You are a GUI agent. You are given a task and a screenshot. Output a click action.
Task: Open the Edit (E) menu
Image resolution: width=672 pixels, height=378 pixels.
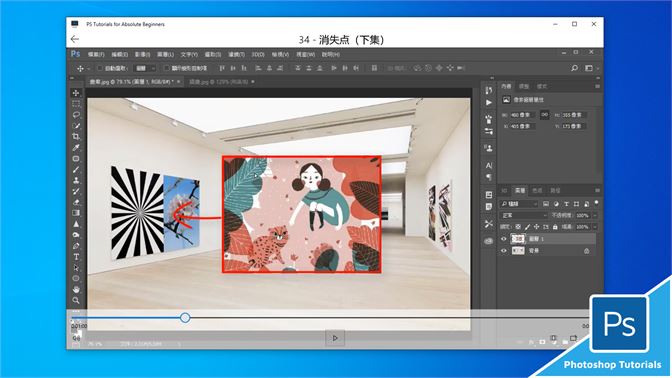pos(120,54)
